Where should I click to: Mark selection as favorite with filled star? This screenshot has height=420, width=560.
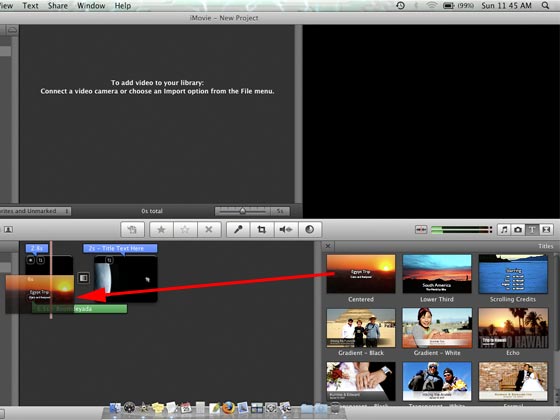(x=161, y=230)
